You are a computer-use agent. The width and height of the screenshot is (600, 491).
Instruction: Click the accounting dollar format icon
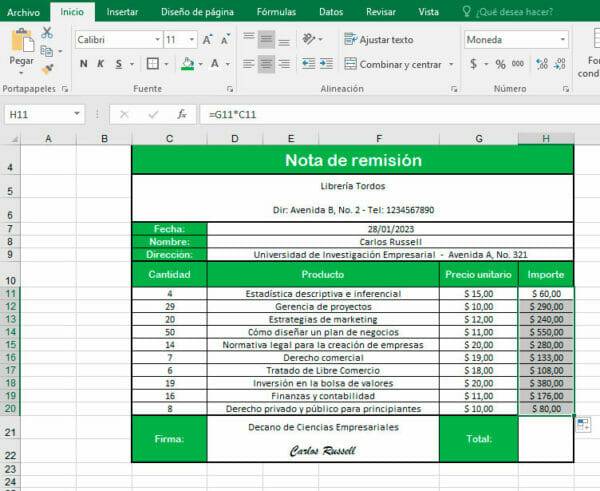(474, 64)
